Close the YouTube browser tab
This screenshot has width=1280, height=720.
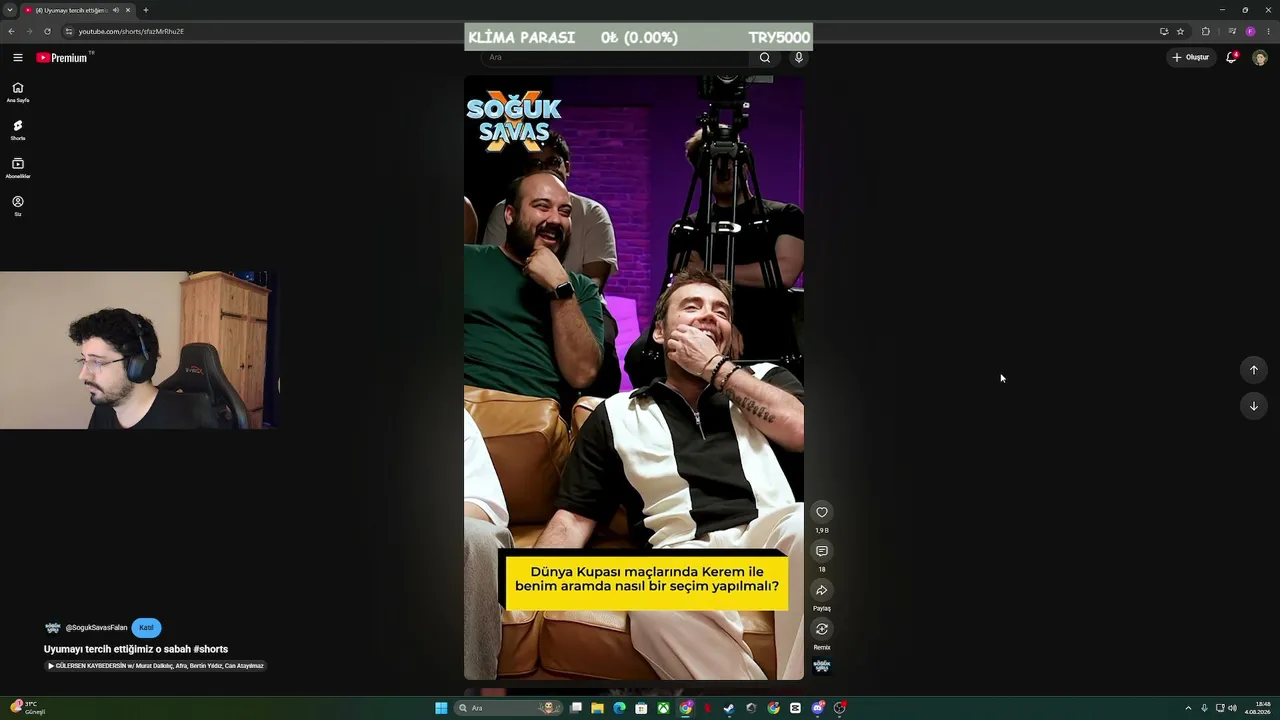point(128,10)
